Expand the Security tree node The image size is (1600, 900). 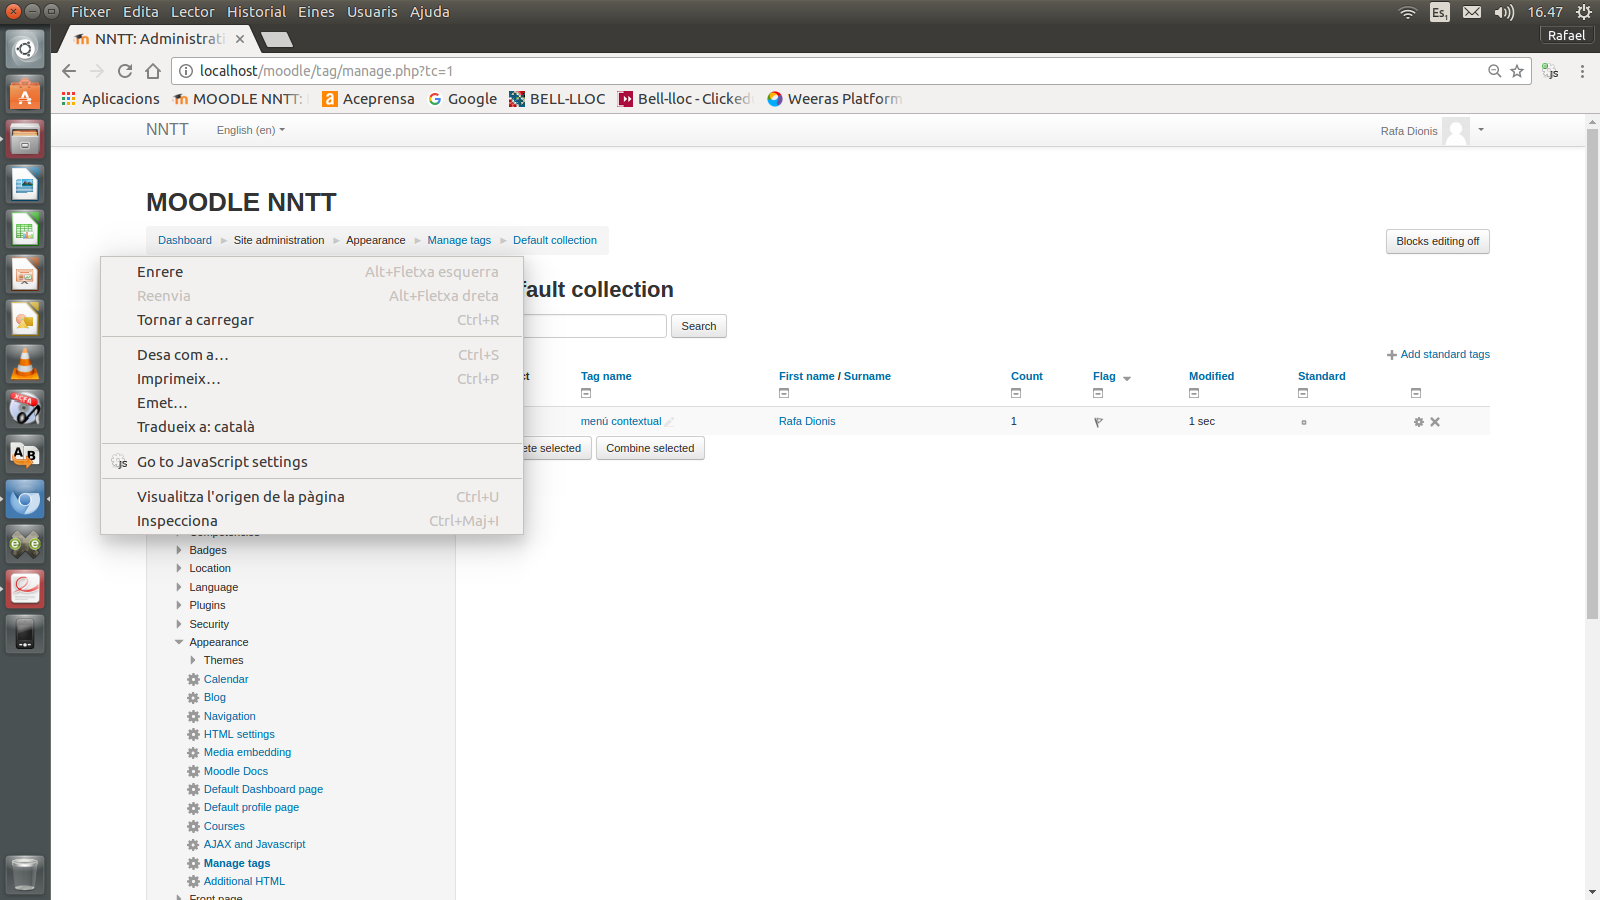[x=179, y=624]
